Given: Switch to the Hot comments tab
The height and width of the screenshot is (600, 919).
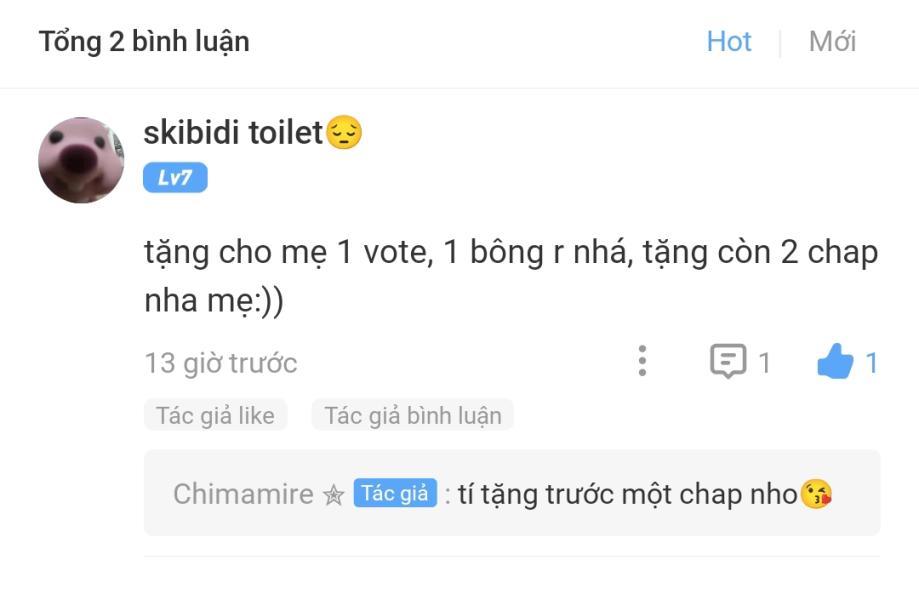Looking at the screenshot, I should (728, 42).
